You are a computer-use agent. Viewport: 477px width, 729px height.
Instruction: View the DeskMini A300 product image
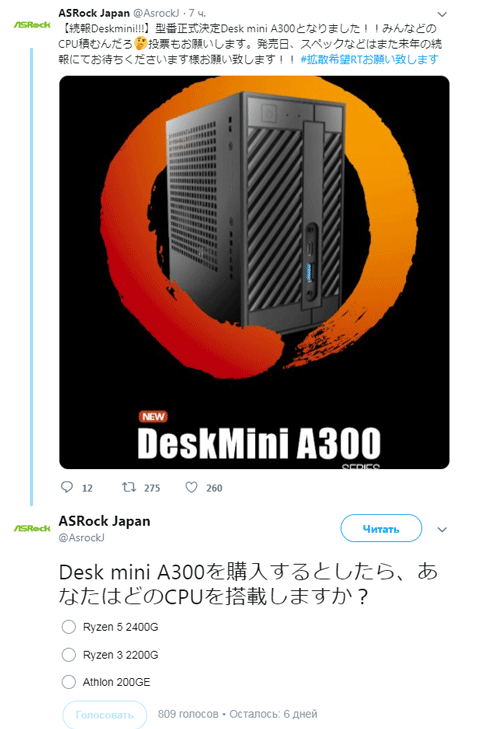pyautogui.click(x=254, y=272)
